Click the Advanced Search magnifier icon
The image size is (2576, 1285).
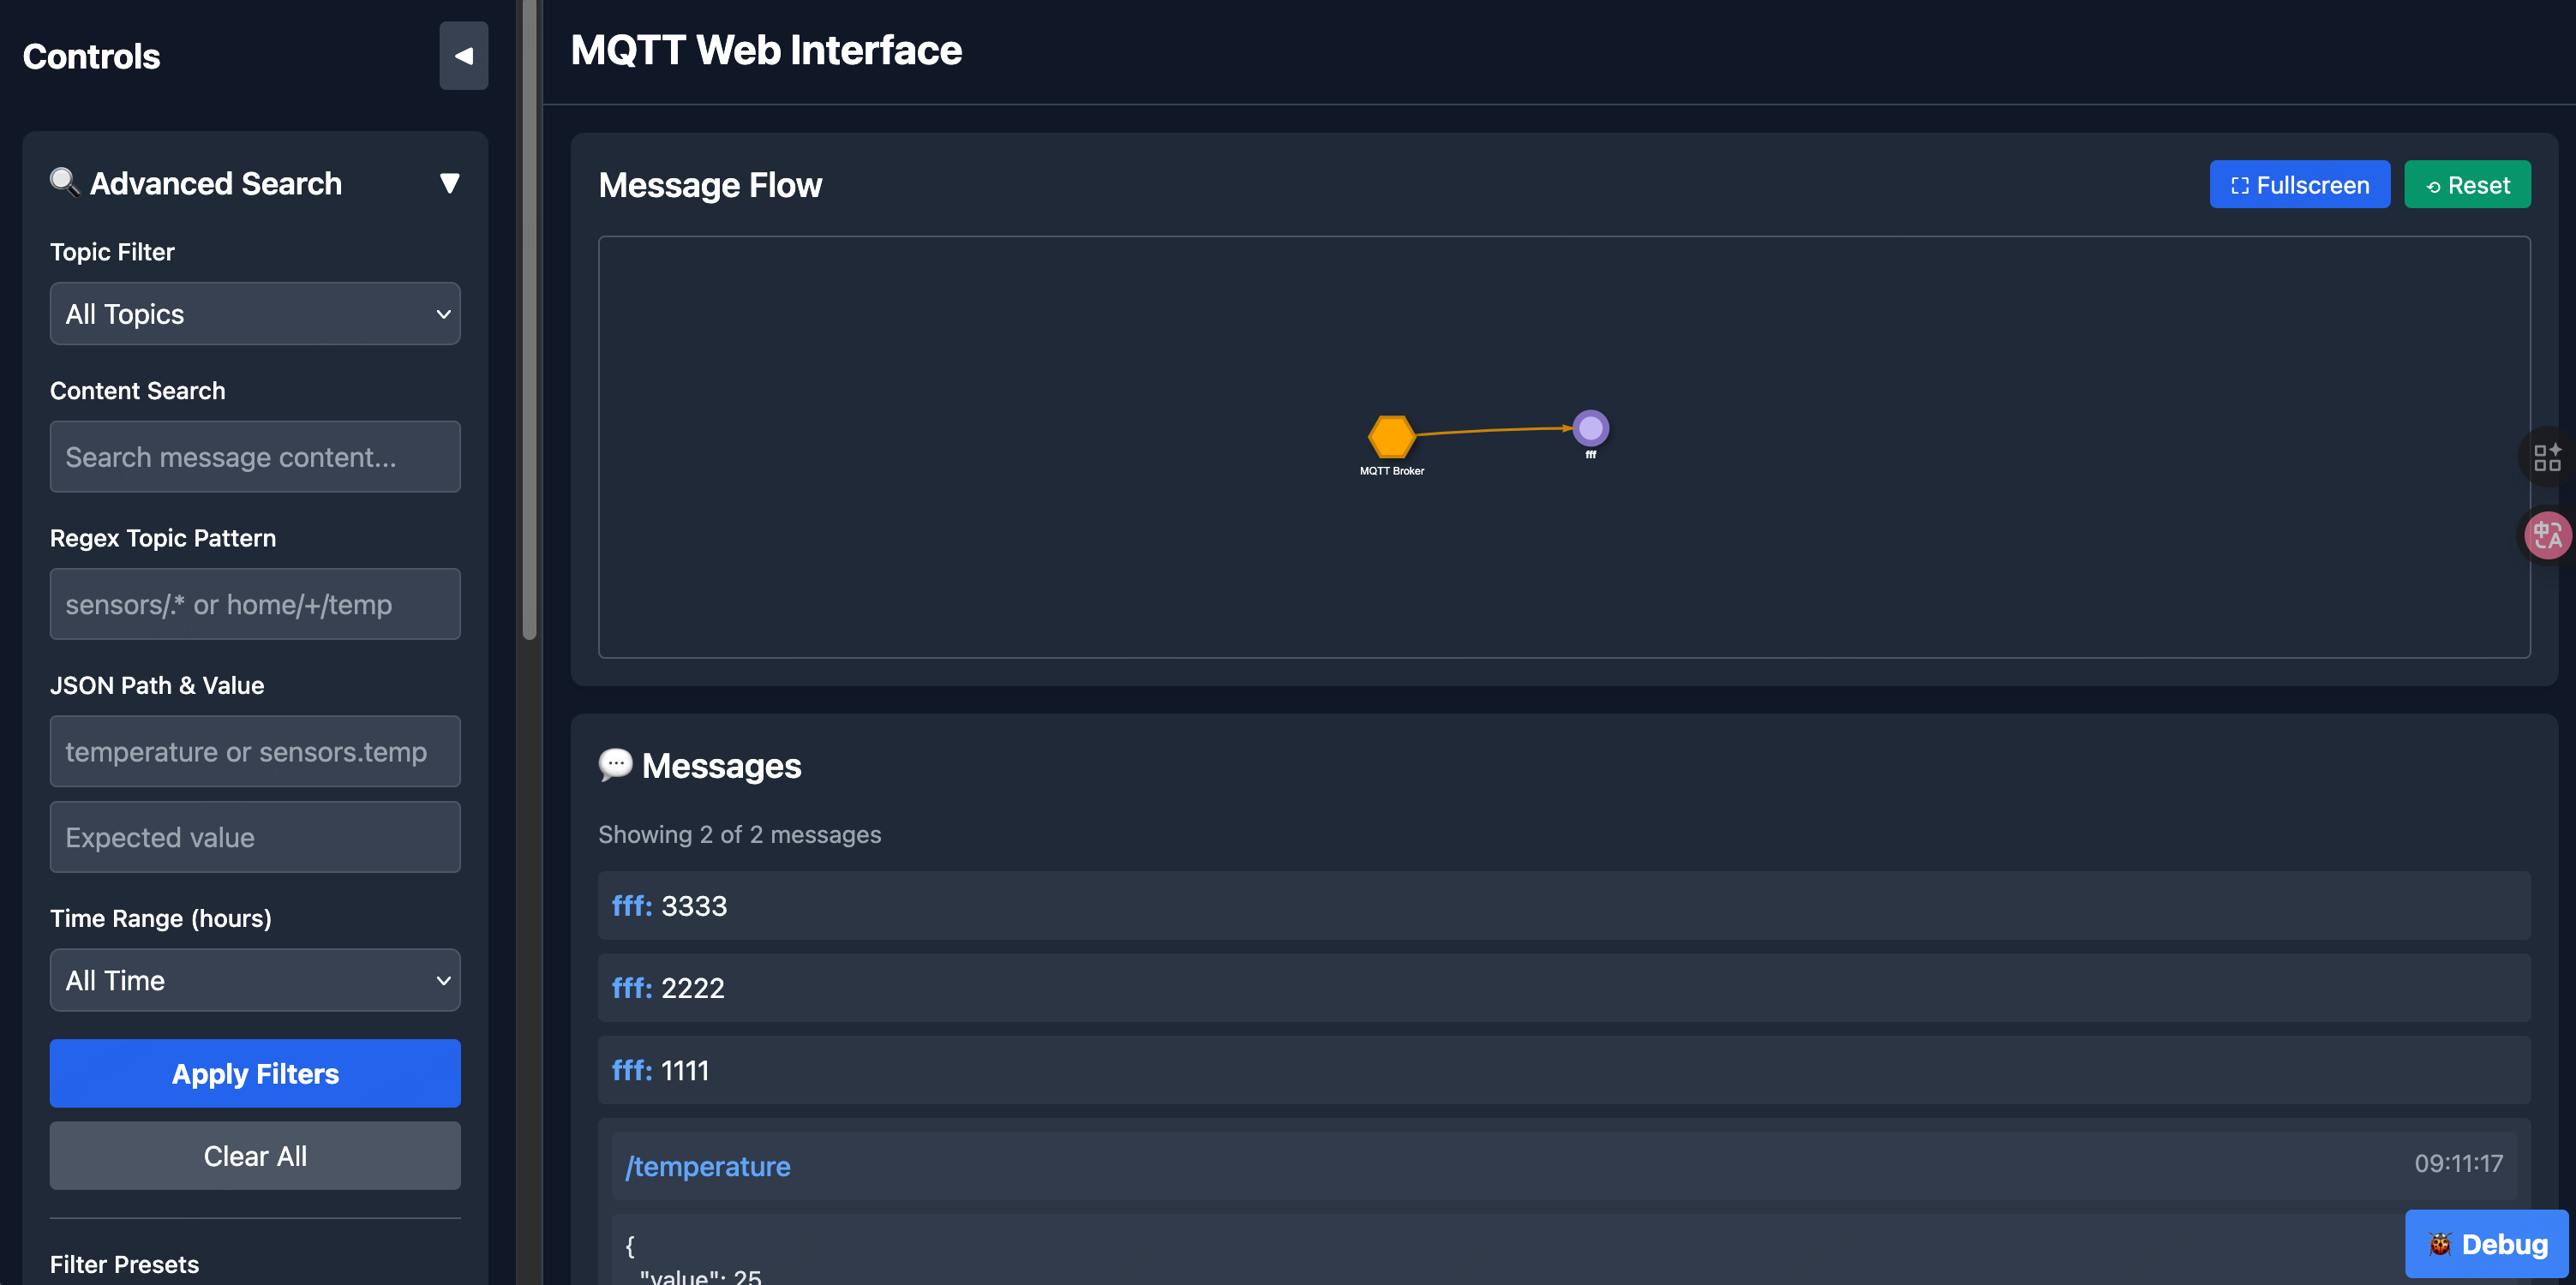tap(65, 182)
